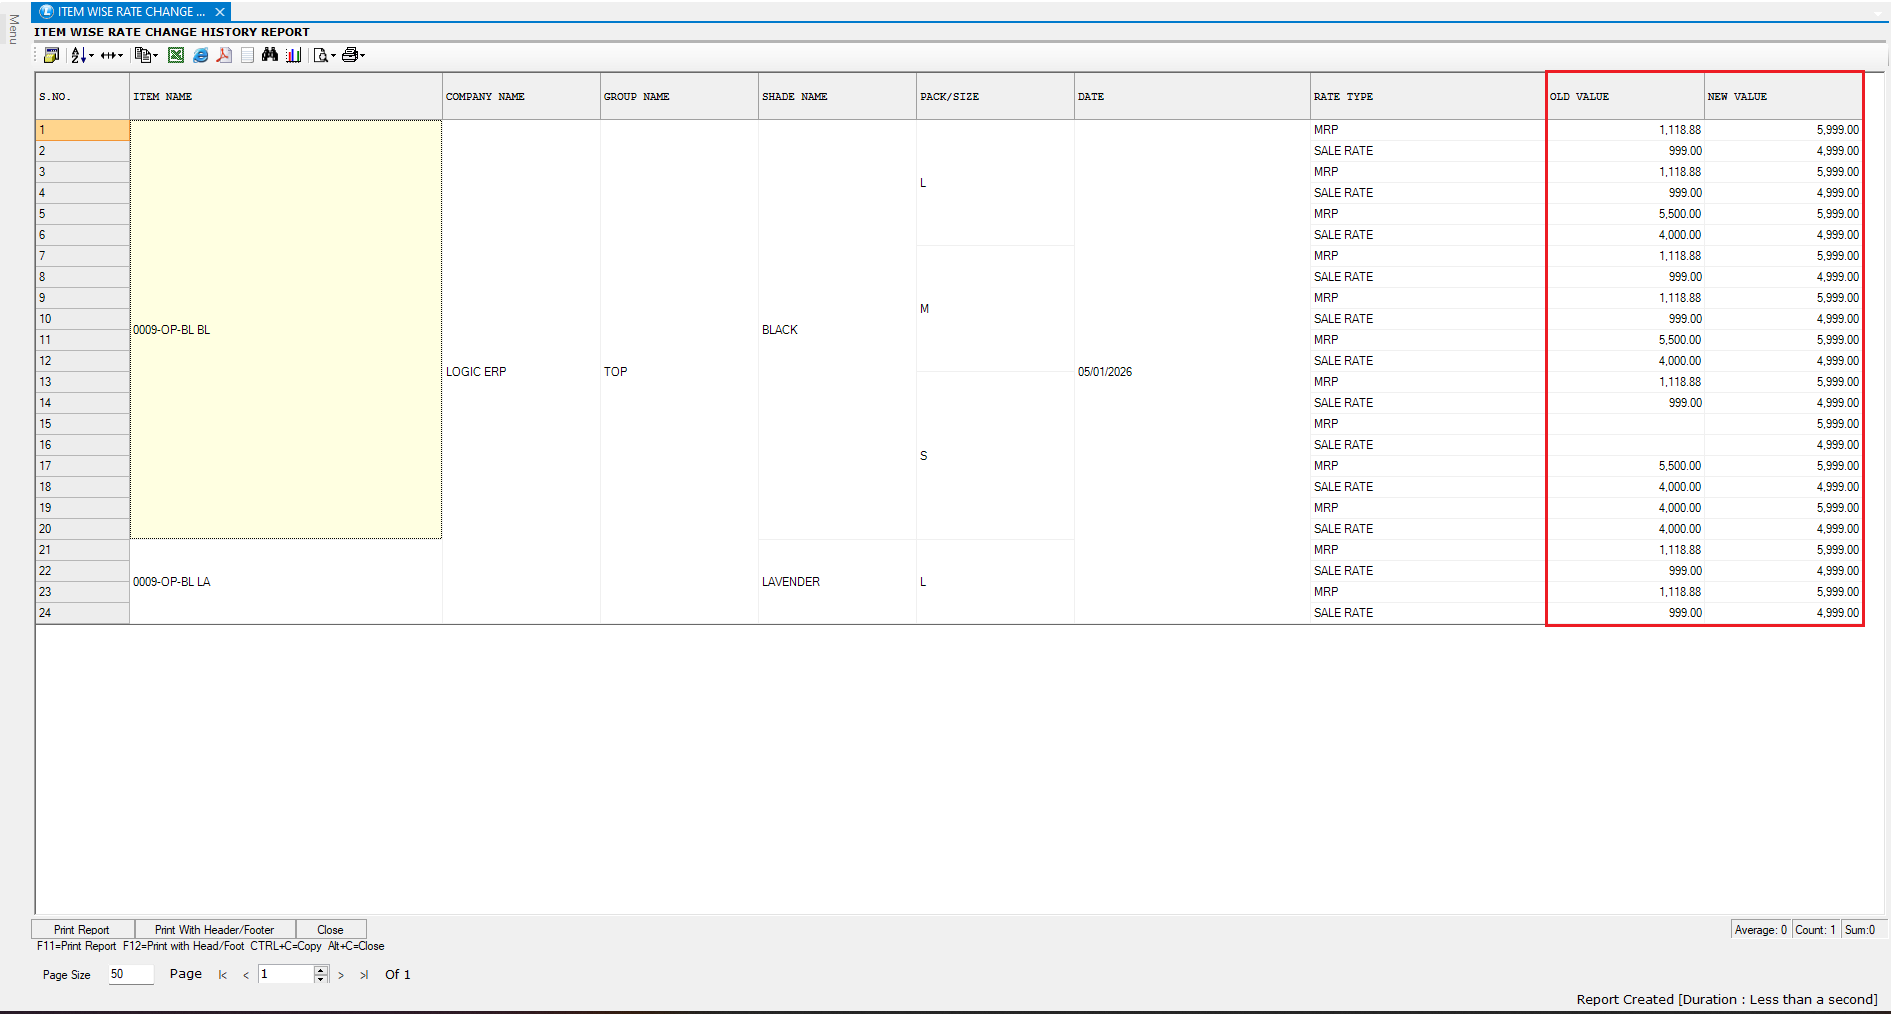Open the printer options dropdown arrow

[362, 56]
